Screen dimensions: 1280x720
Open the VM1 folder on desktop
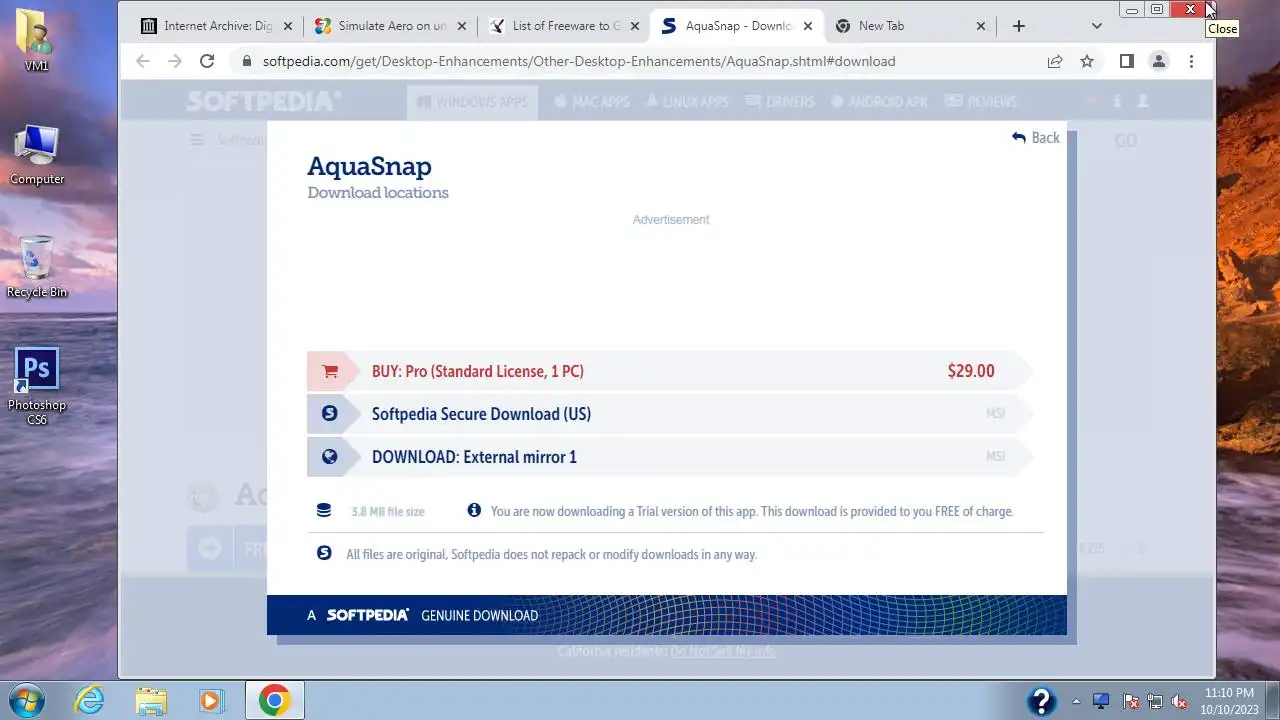[x=36, y=40]
